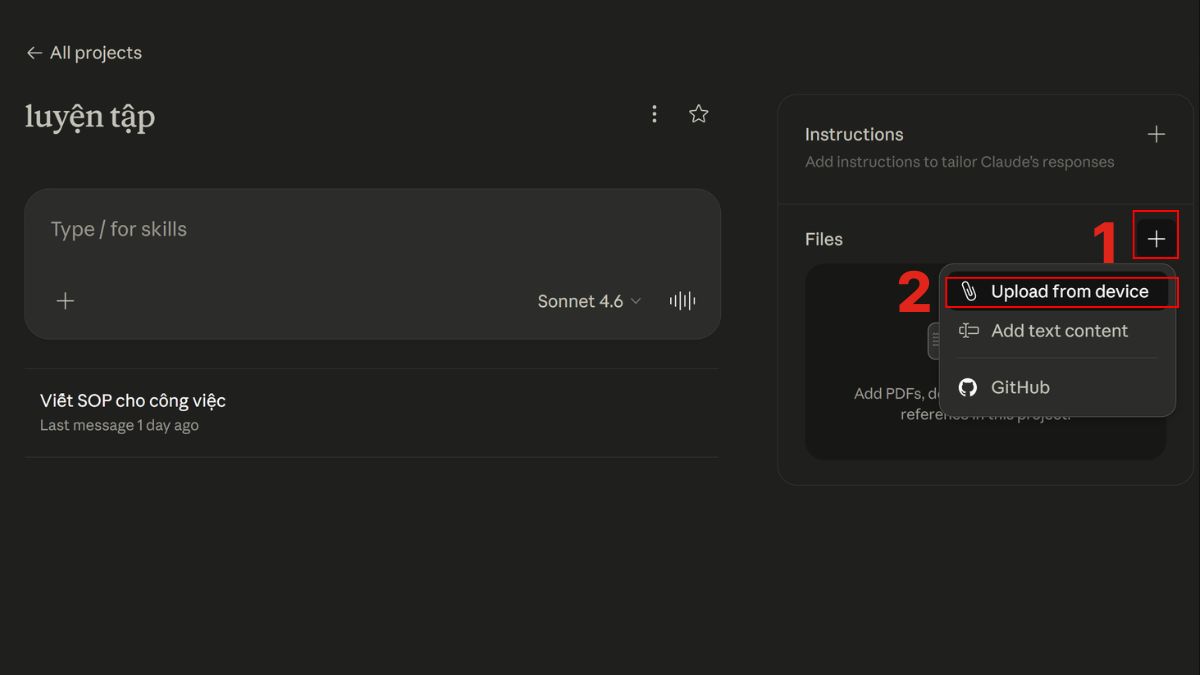Viewport: 1200px width, 675px height.
Task: Start voice mode with waveform icon
Action: pos(682,301)
